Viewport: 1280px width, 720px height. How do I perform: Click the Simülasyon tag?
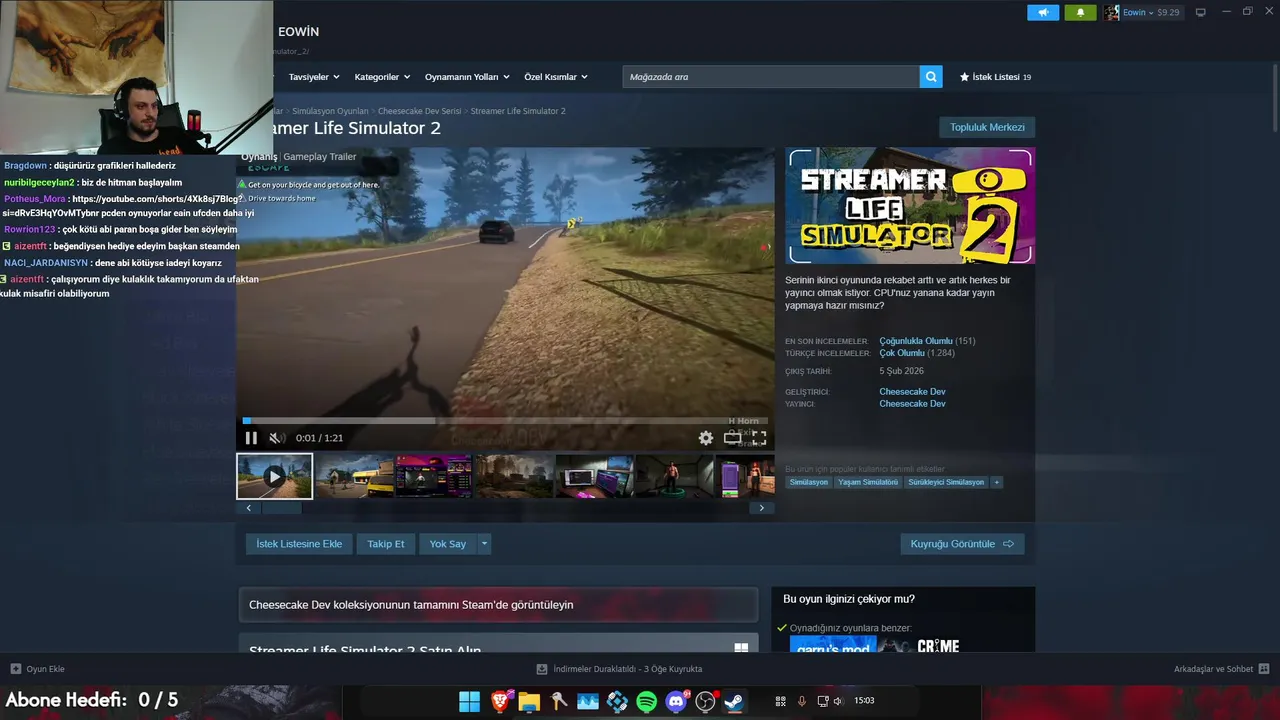809,482
